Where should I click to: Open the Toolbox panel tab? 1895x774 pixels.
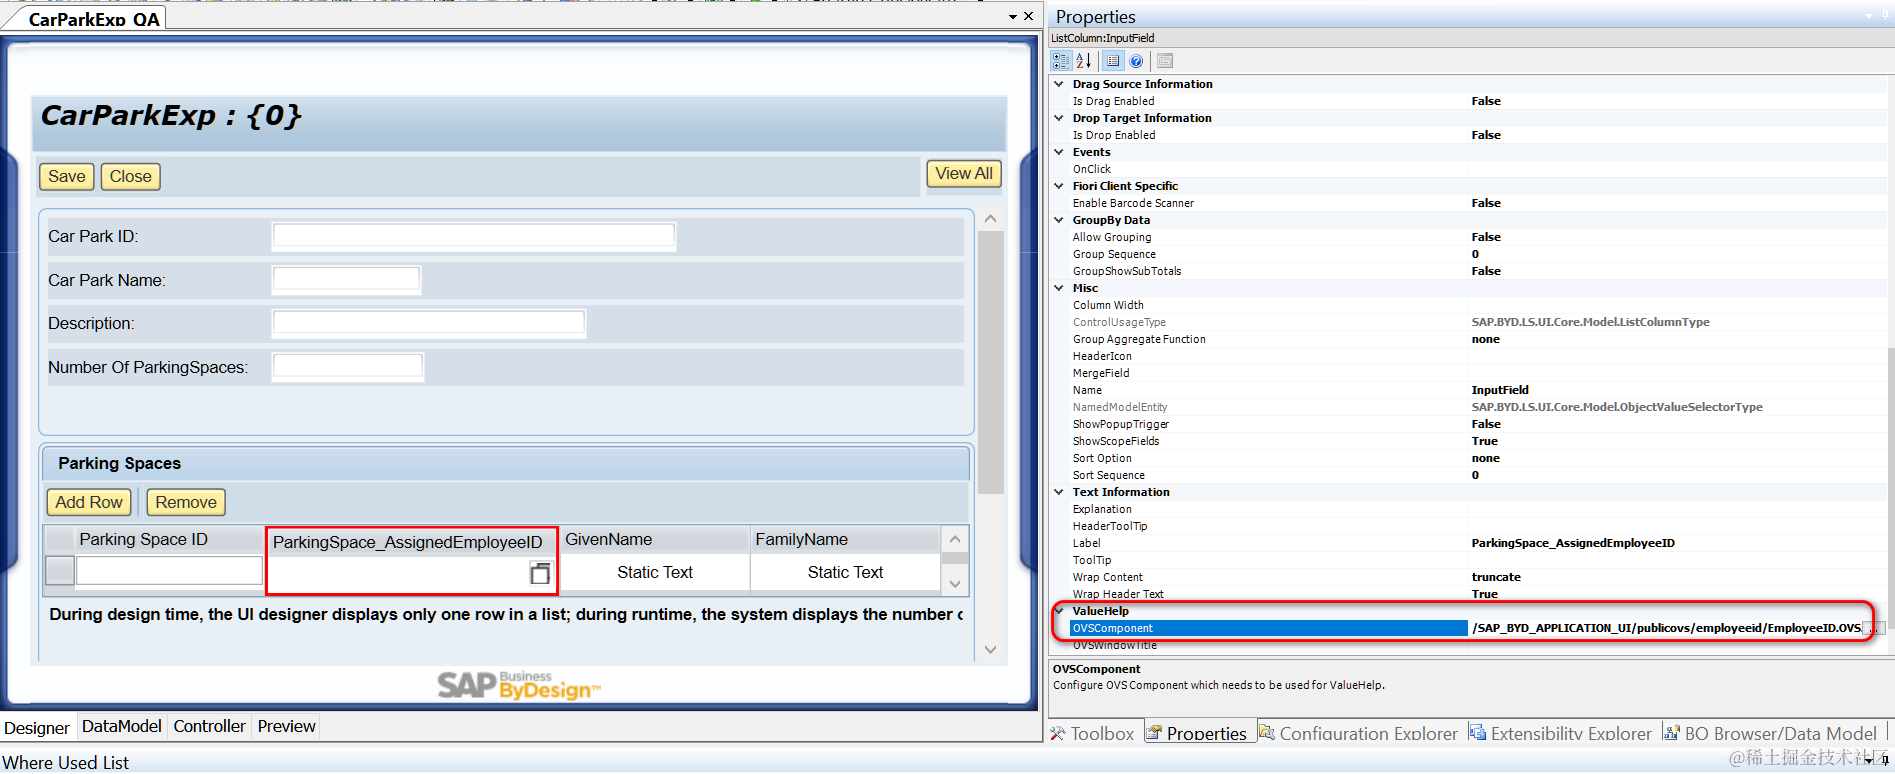[x=1093, y=734]
